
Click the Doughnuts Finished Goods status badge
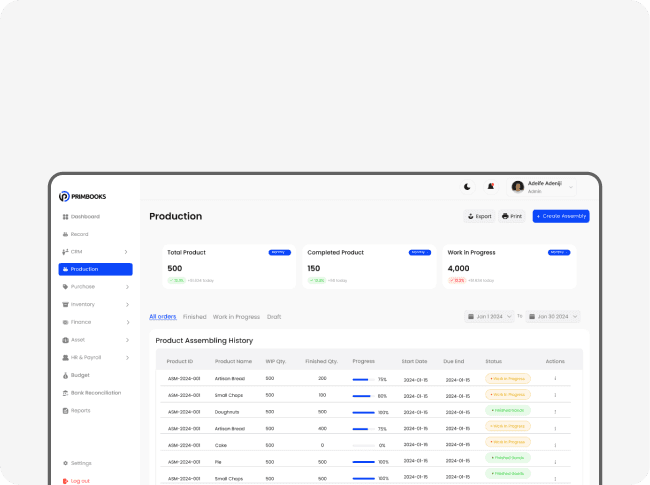[508, 410]
